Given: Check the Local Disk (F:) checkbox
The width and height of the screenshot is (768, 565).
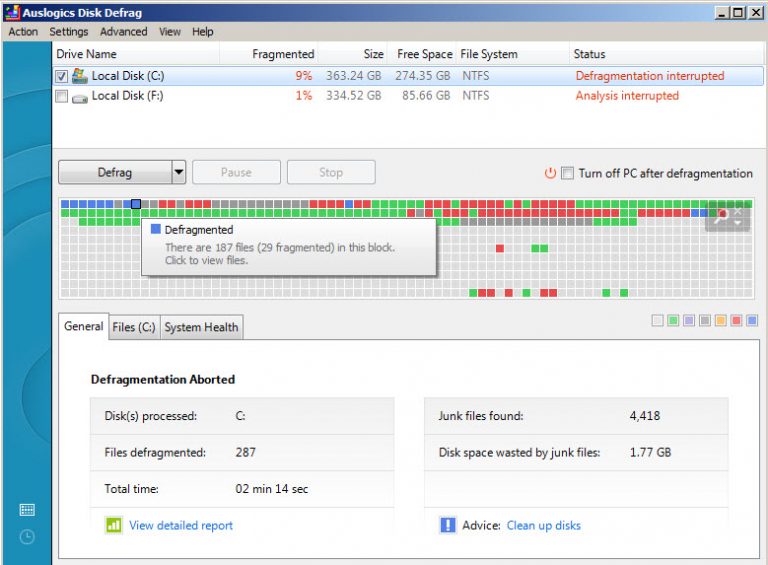Looking at the screenshot, I should pyautogui.click(x=61, y=96).
